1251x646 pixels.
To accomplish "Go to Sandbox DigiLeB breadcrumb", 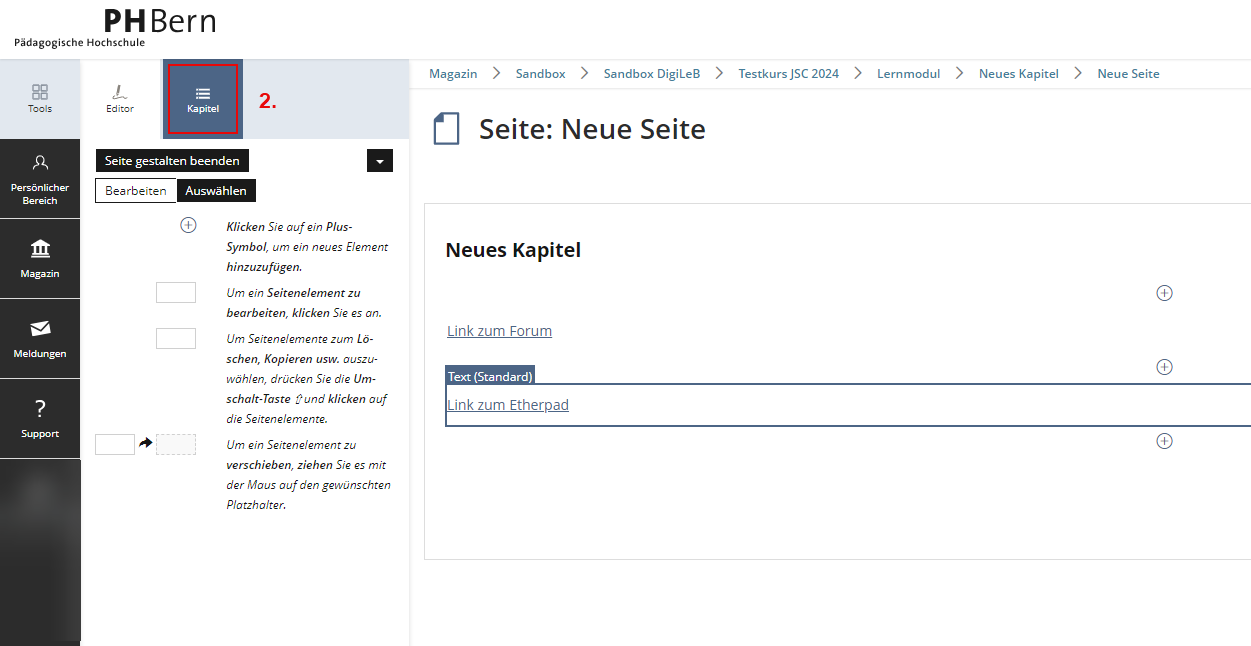I will coord(651,74).
